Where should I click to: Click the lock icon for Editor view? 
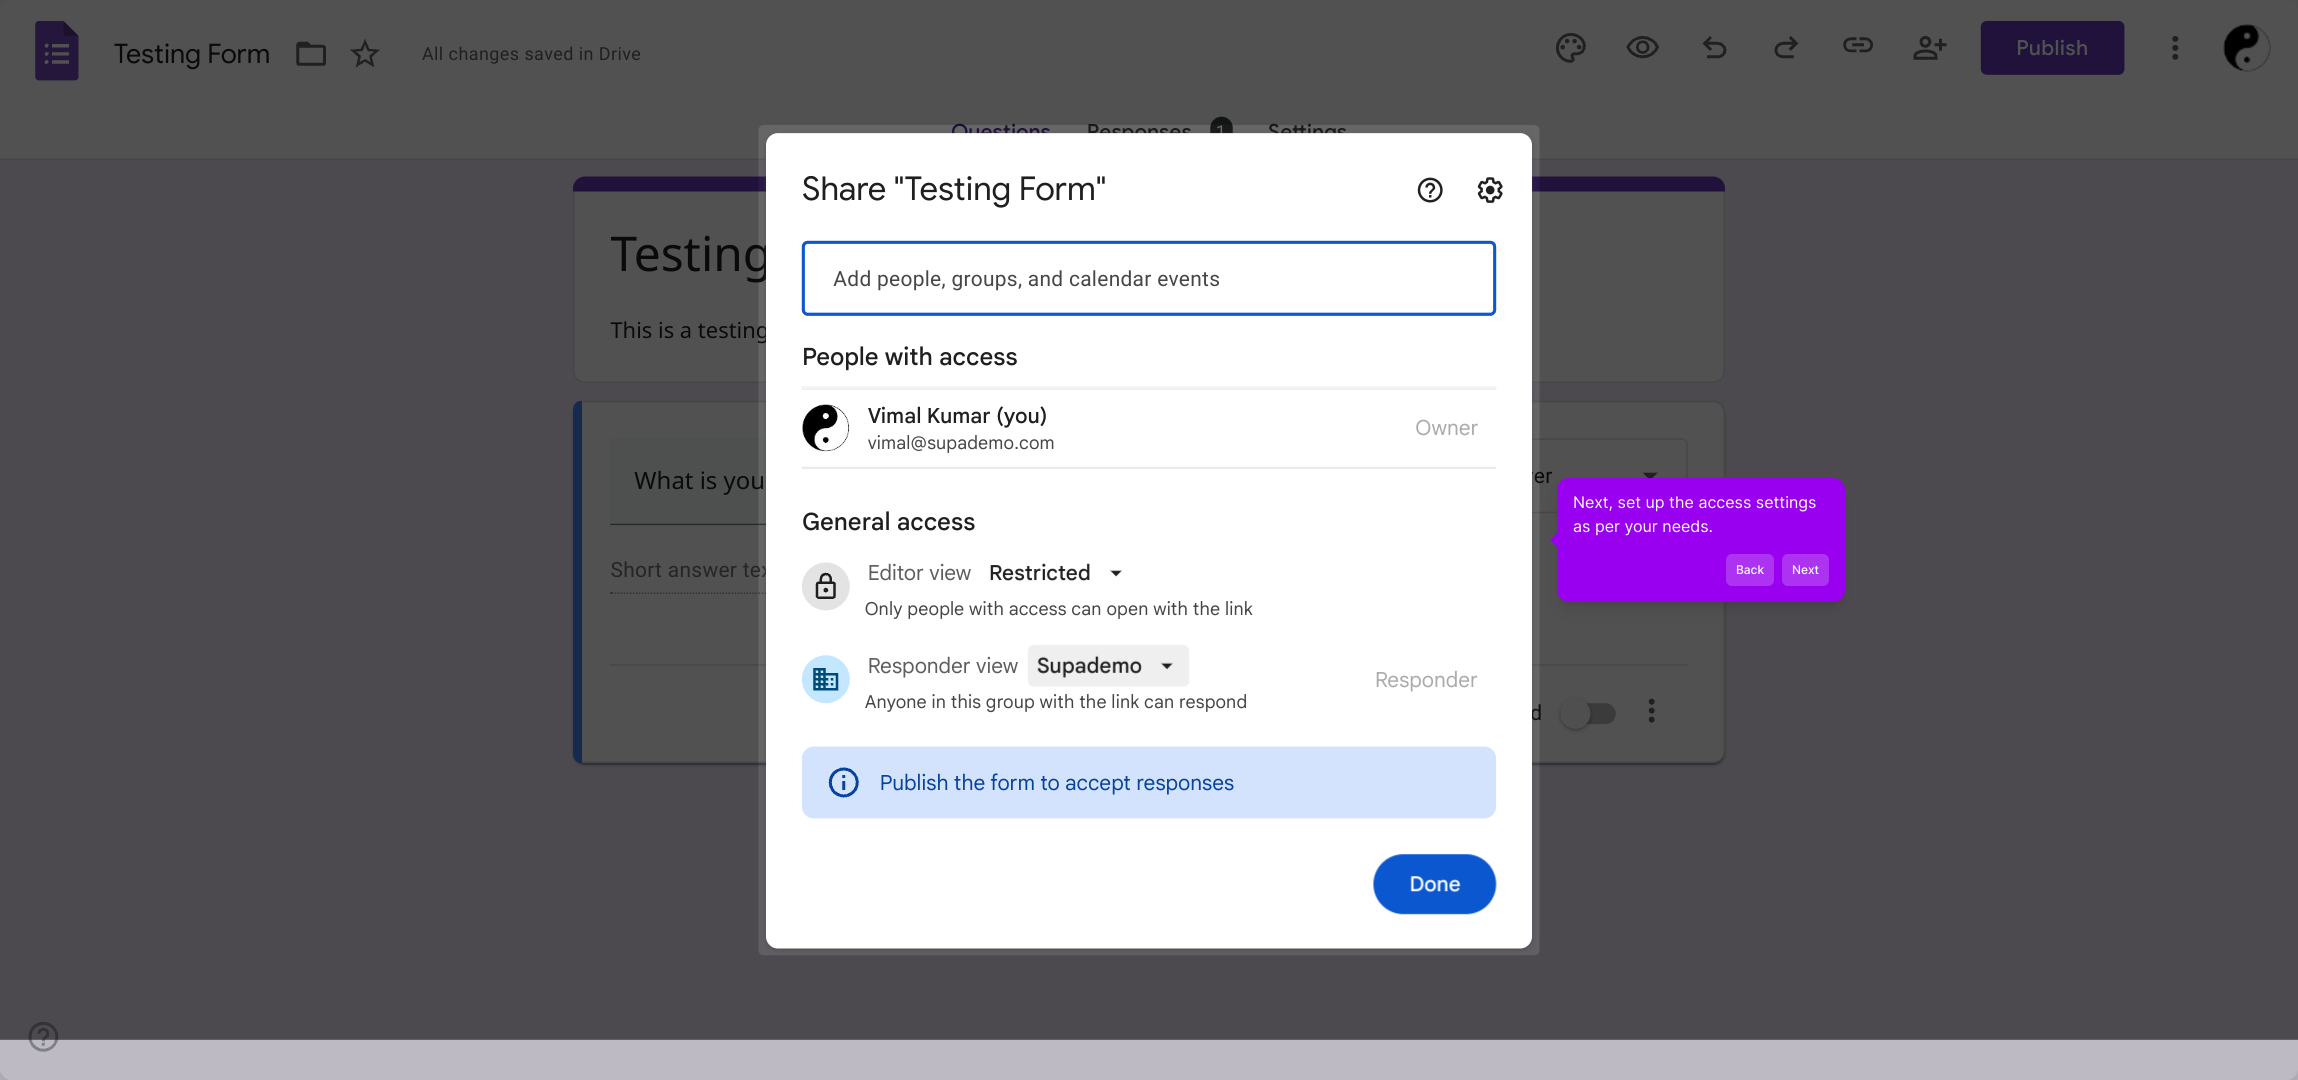tap(826, 586)
